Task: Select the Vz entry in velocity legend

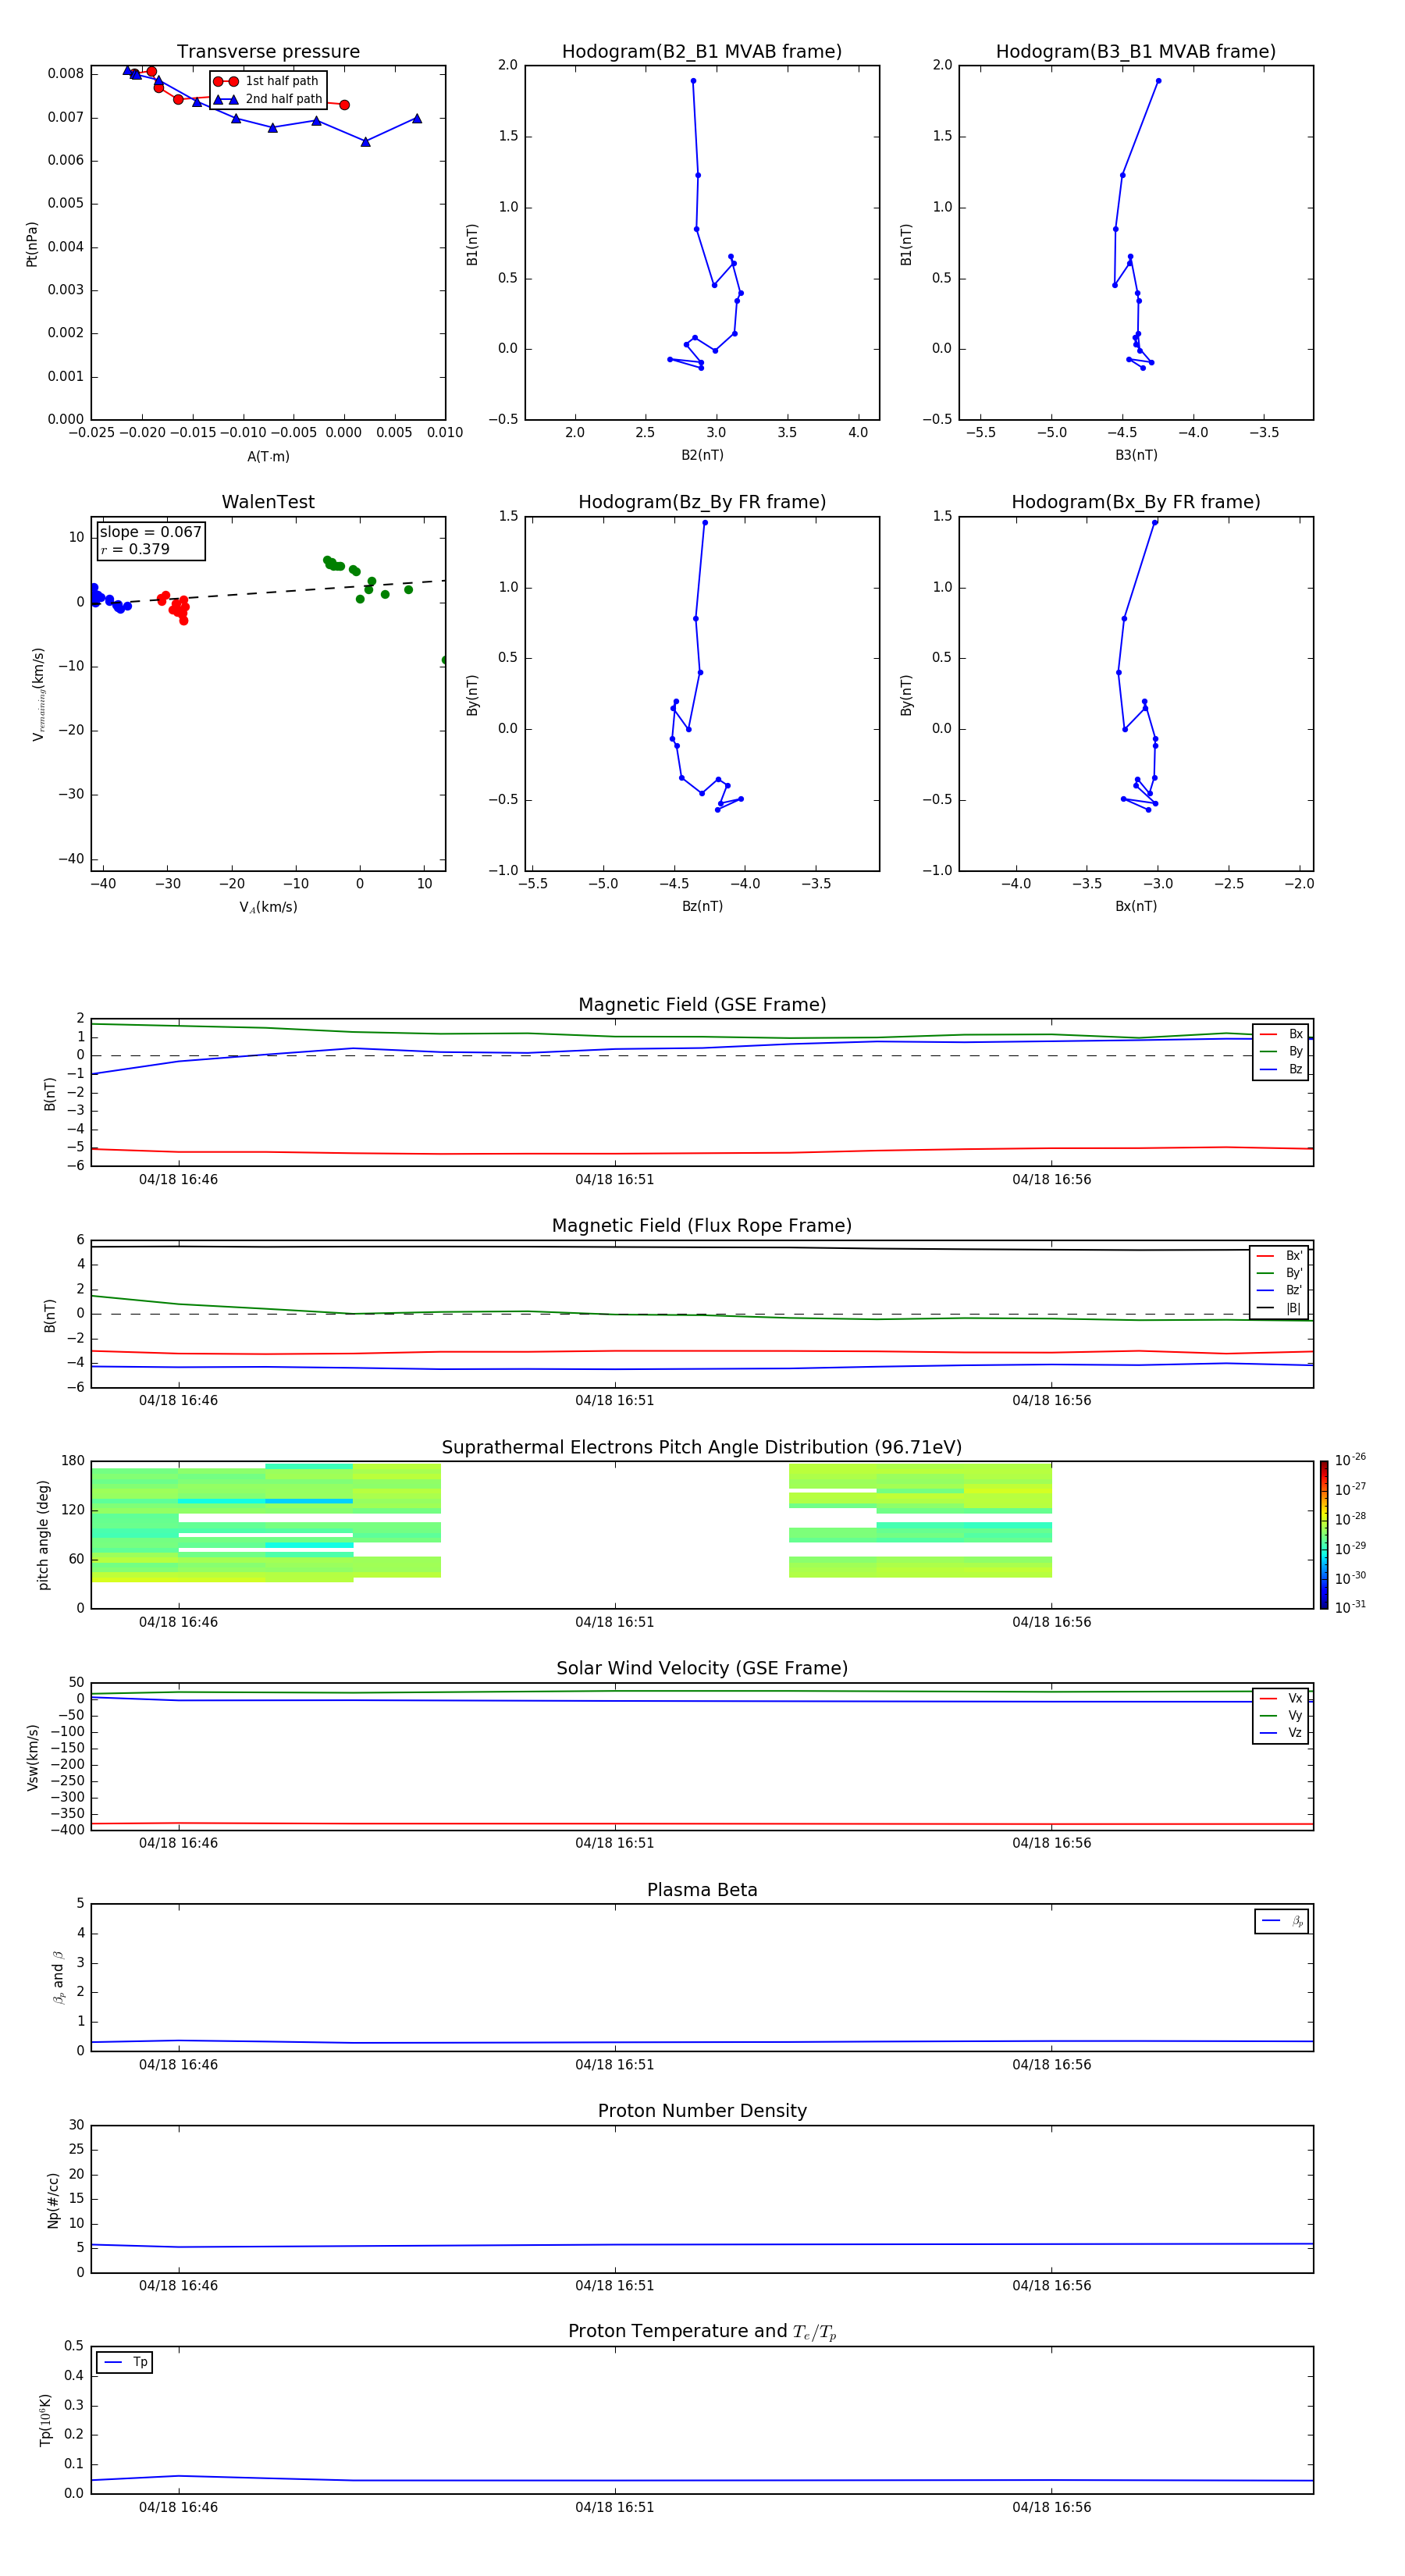Action: click(1281, 1733)
